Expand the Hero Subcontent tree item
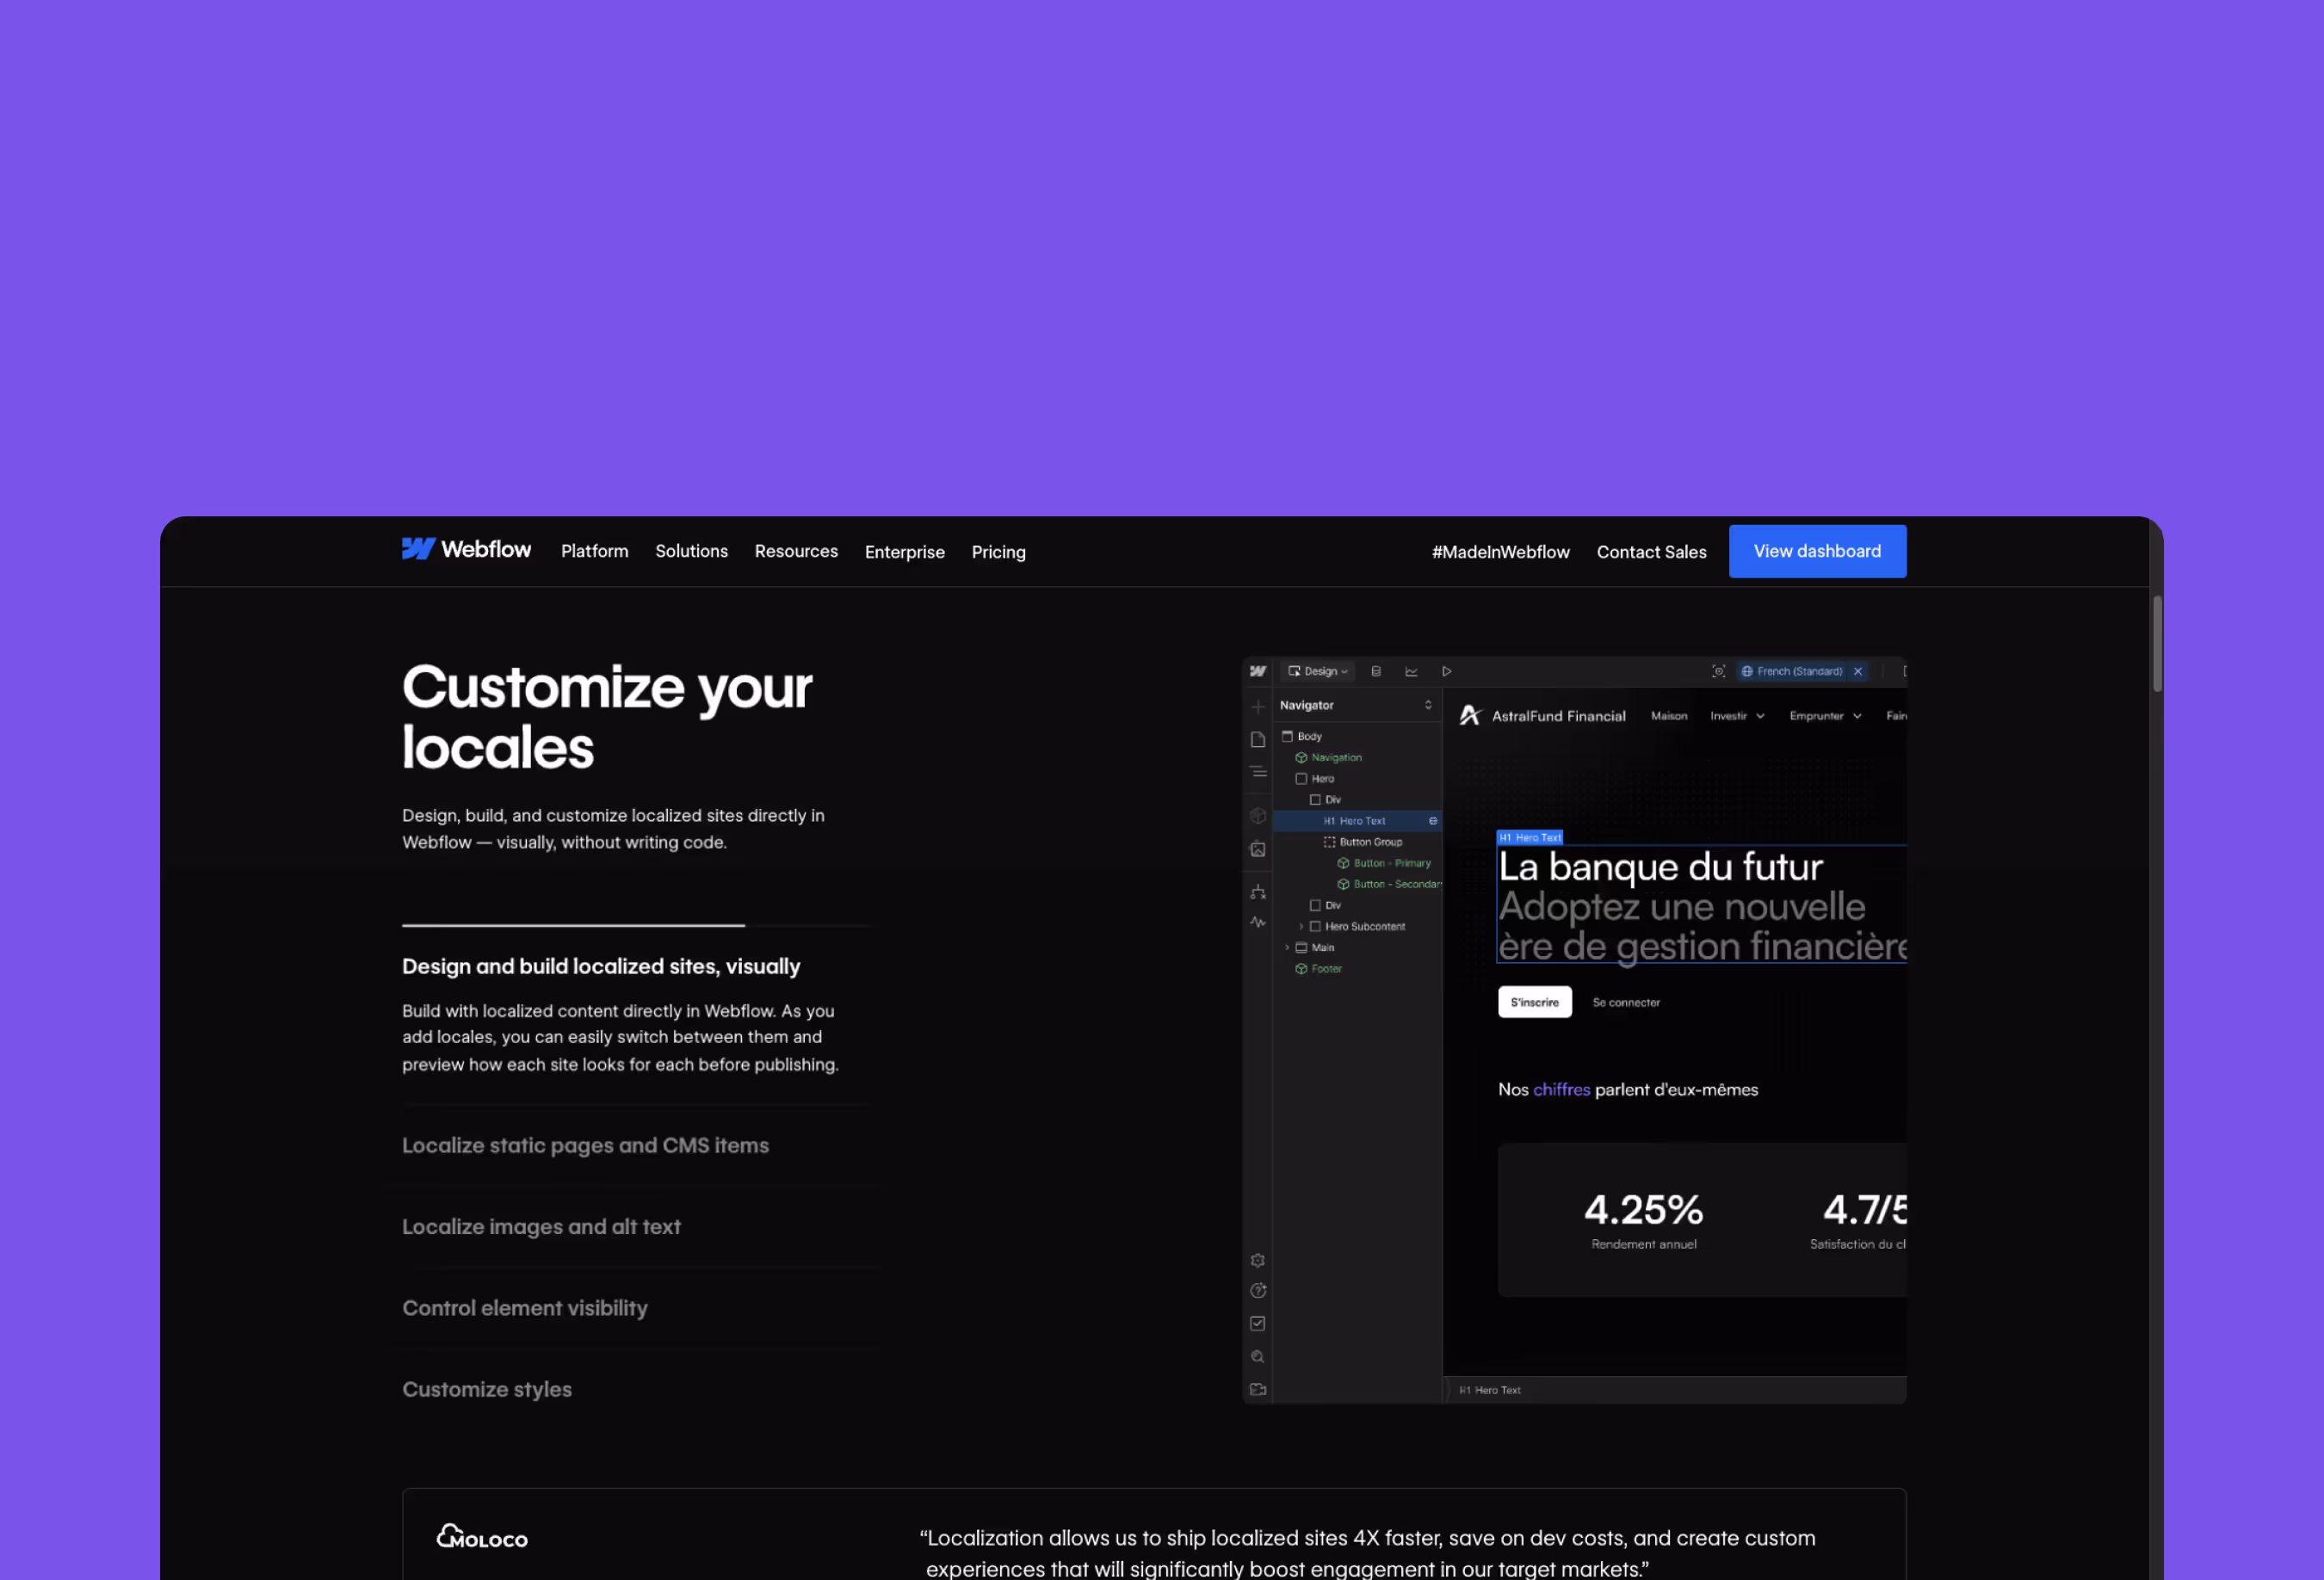The height and width of the screenshot is (1580, 2324). point(1301,927)
